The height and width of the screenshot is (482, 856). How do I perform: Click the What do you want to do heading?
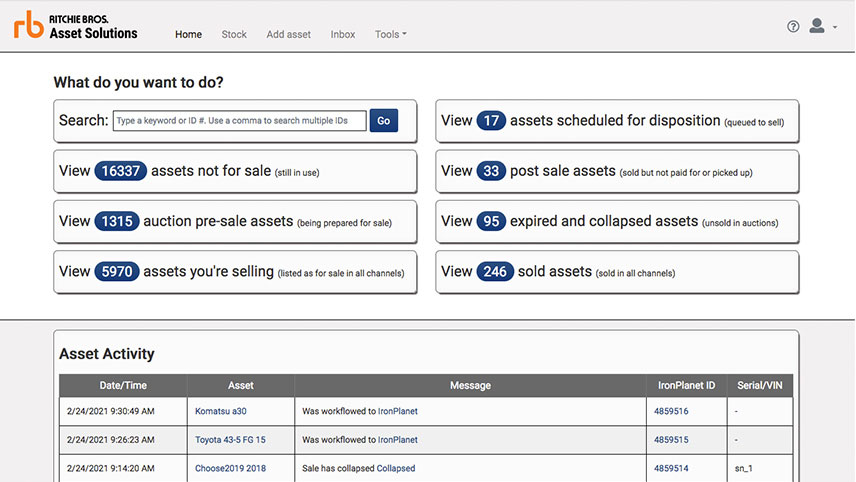coord(138,82)
